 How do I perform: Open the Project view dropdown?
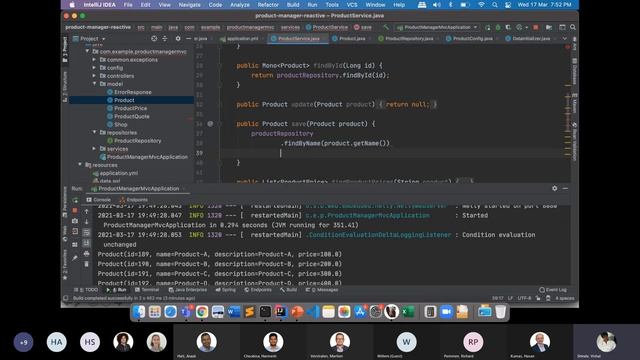tap(89, 38)
